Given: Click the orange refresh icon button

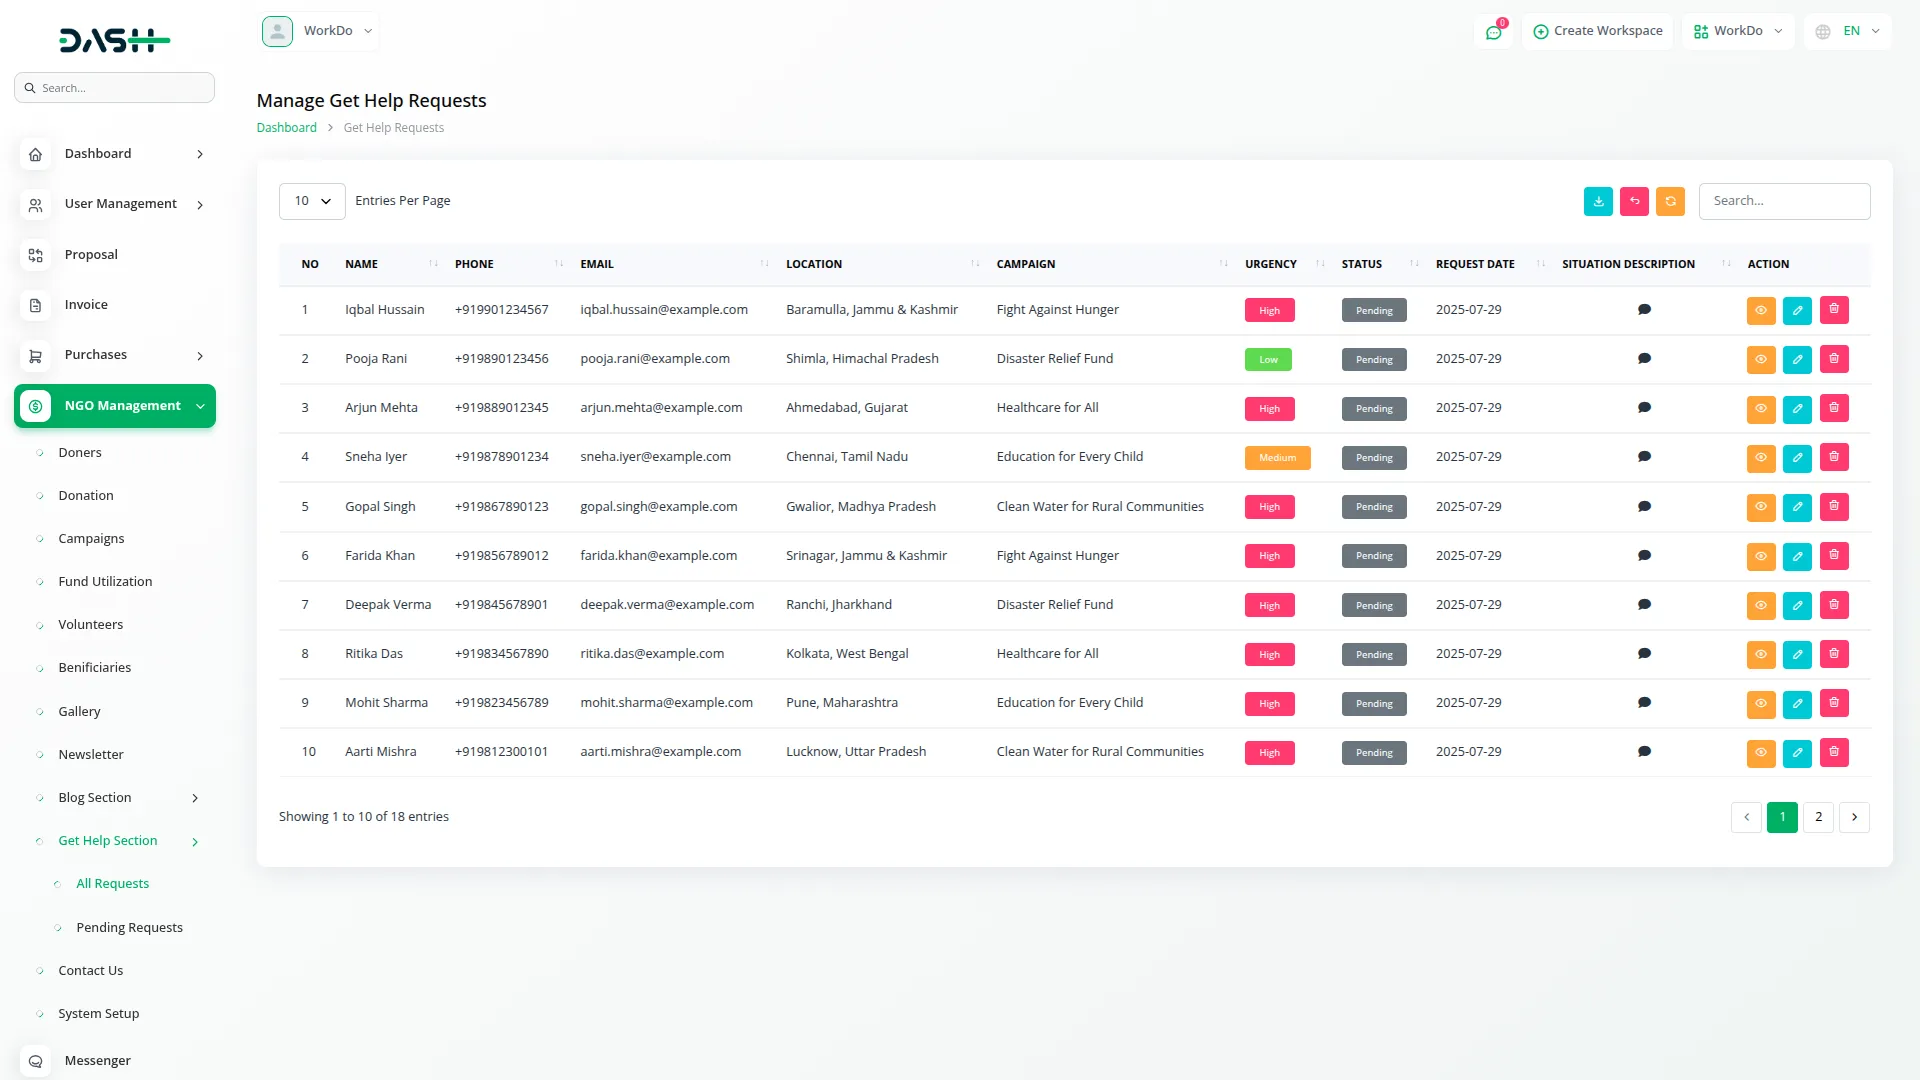Looking at the screenshot, I should point(1670,201).
